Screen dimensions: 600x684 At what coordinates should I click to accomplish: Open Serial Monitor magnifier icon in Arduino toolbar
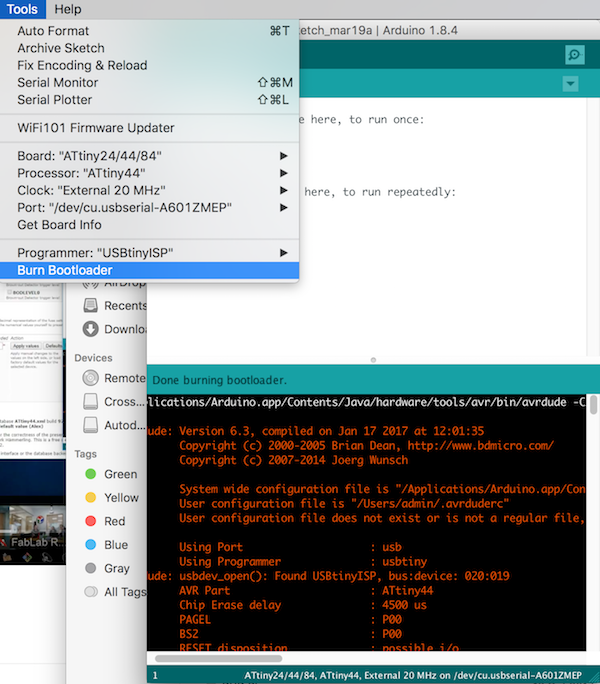click(575, 55)
